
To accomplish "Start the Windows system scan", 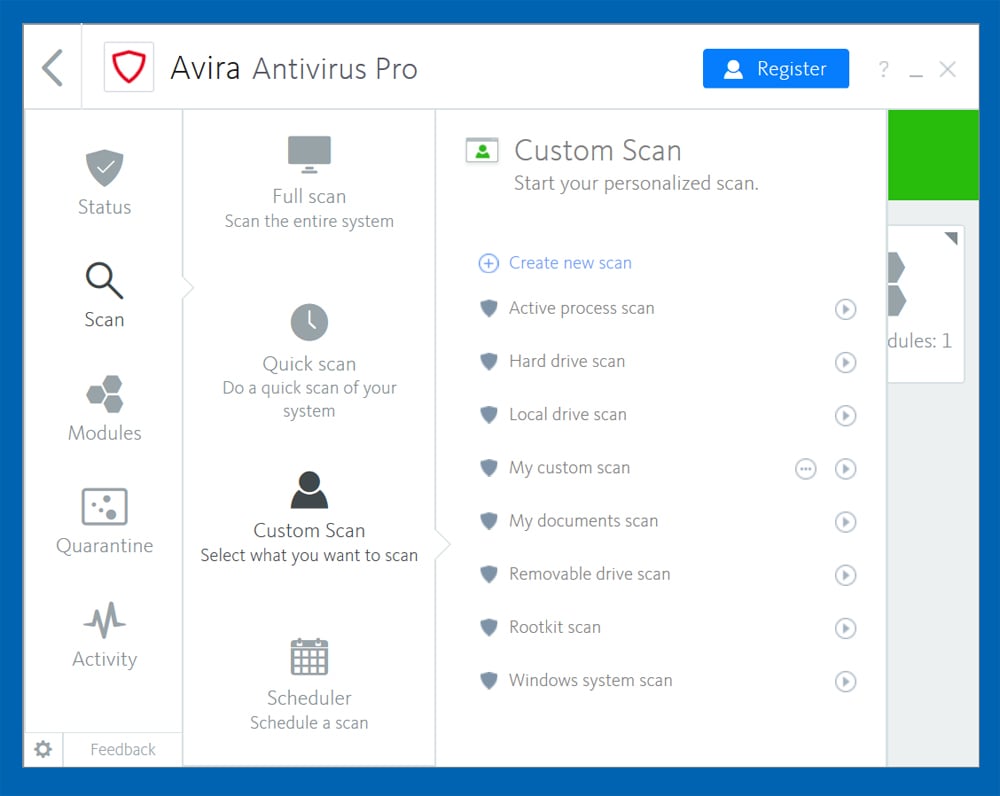I will pyautogui.click(x=846, y=682).
